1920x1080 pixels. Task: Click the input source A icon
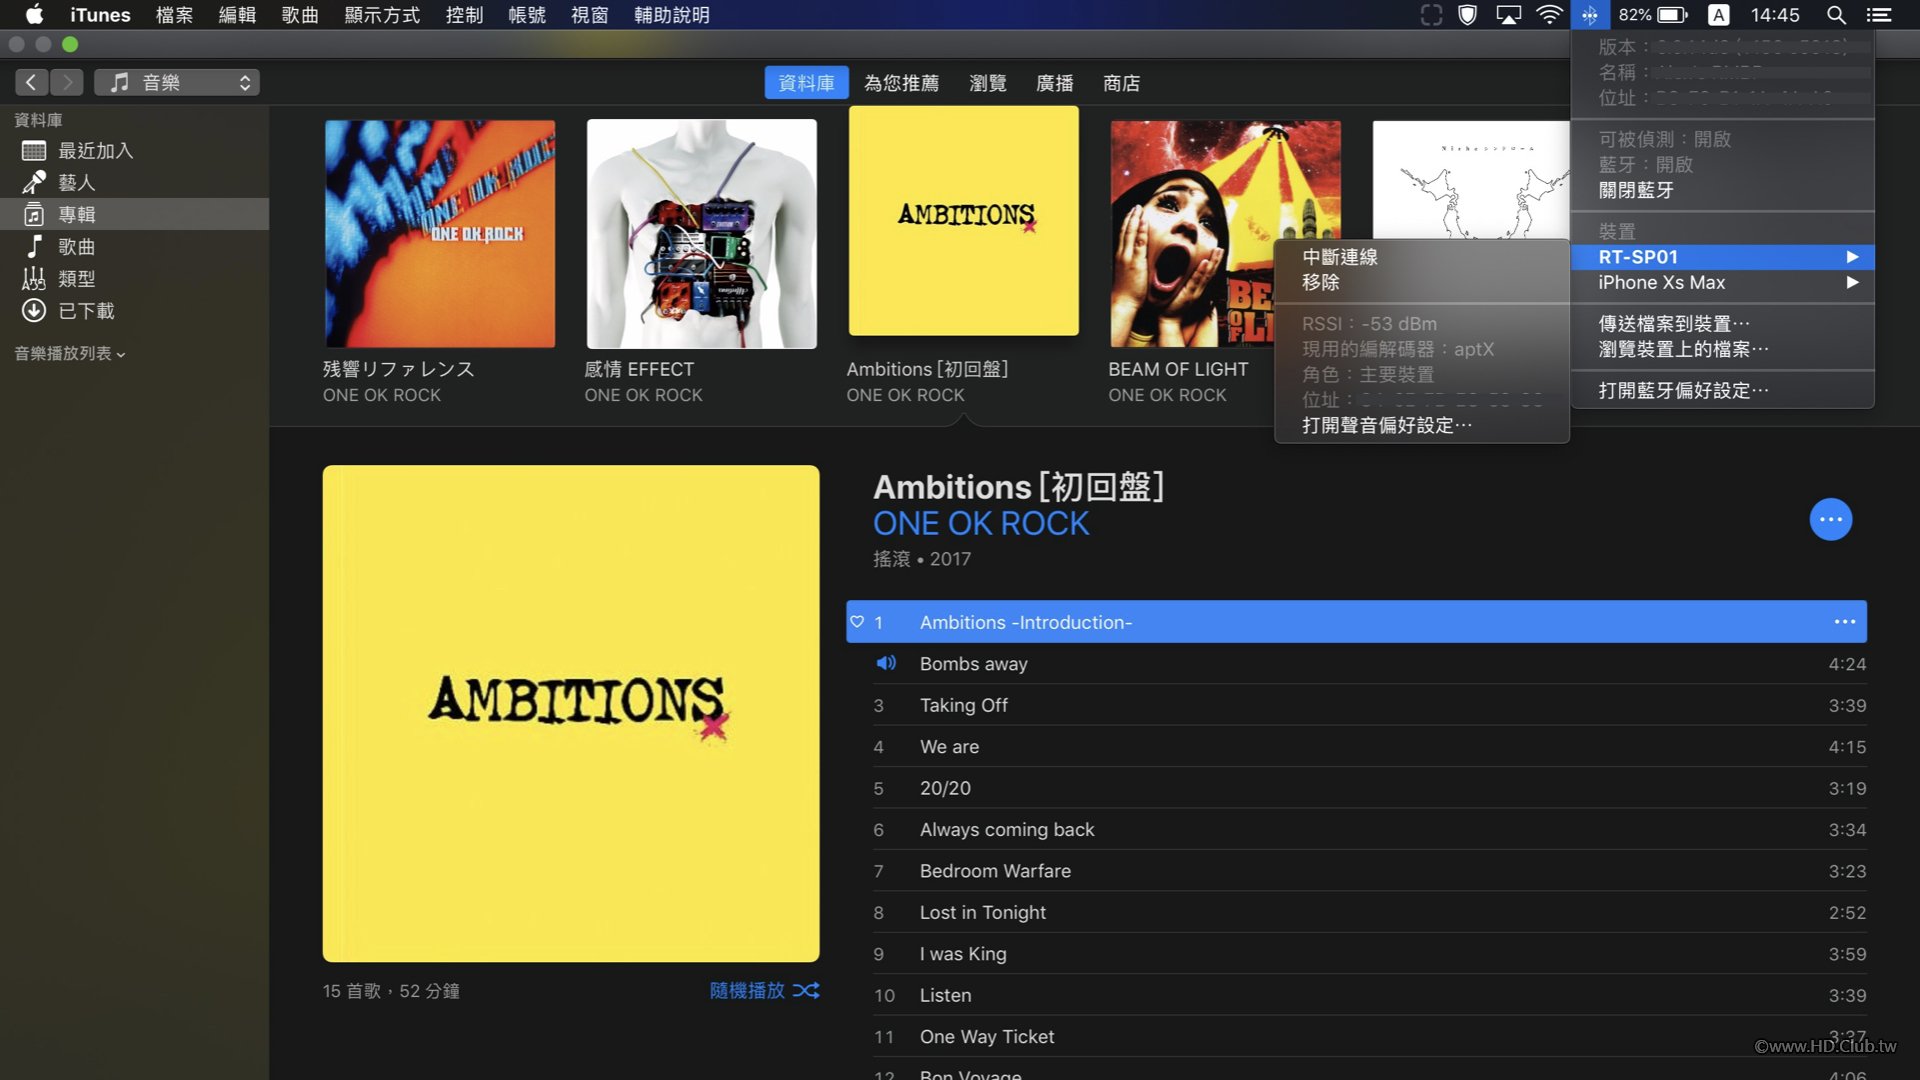point(1718,14)
